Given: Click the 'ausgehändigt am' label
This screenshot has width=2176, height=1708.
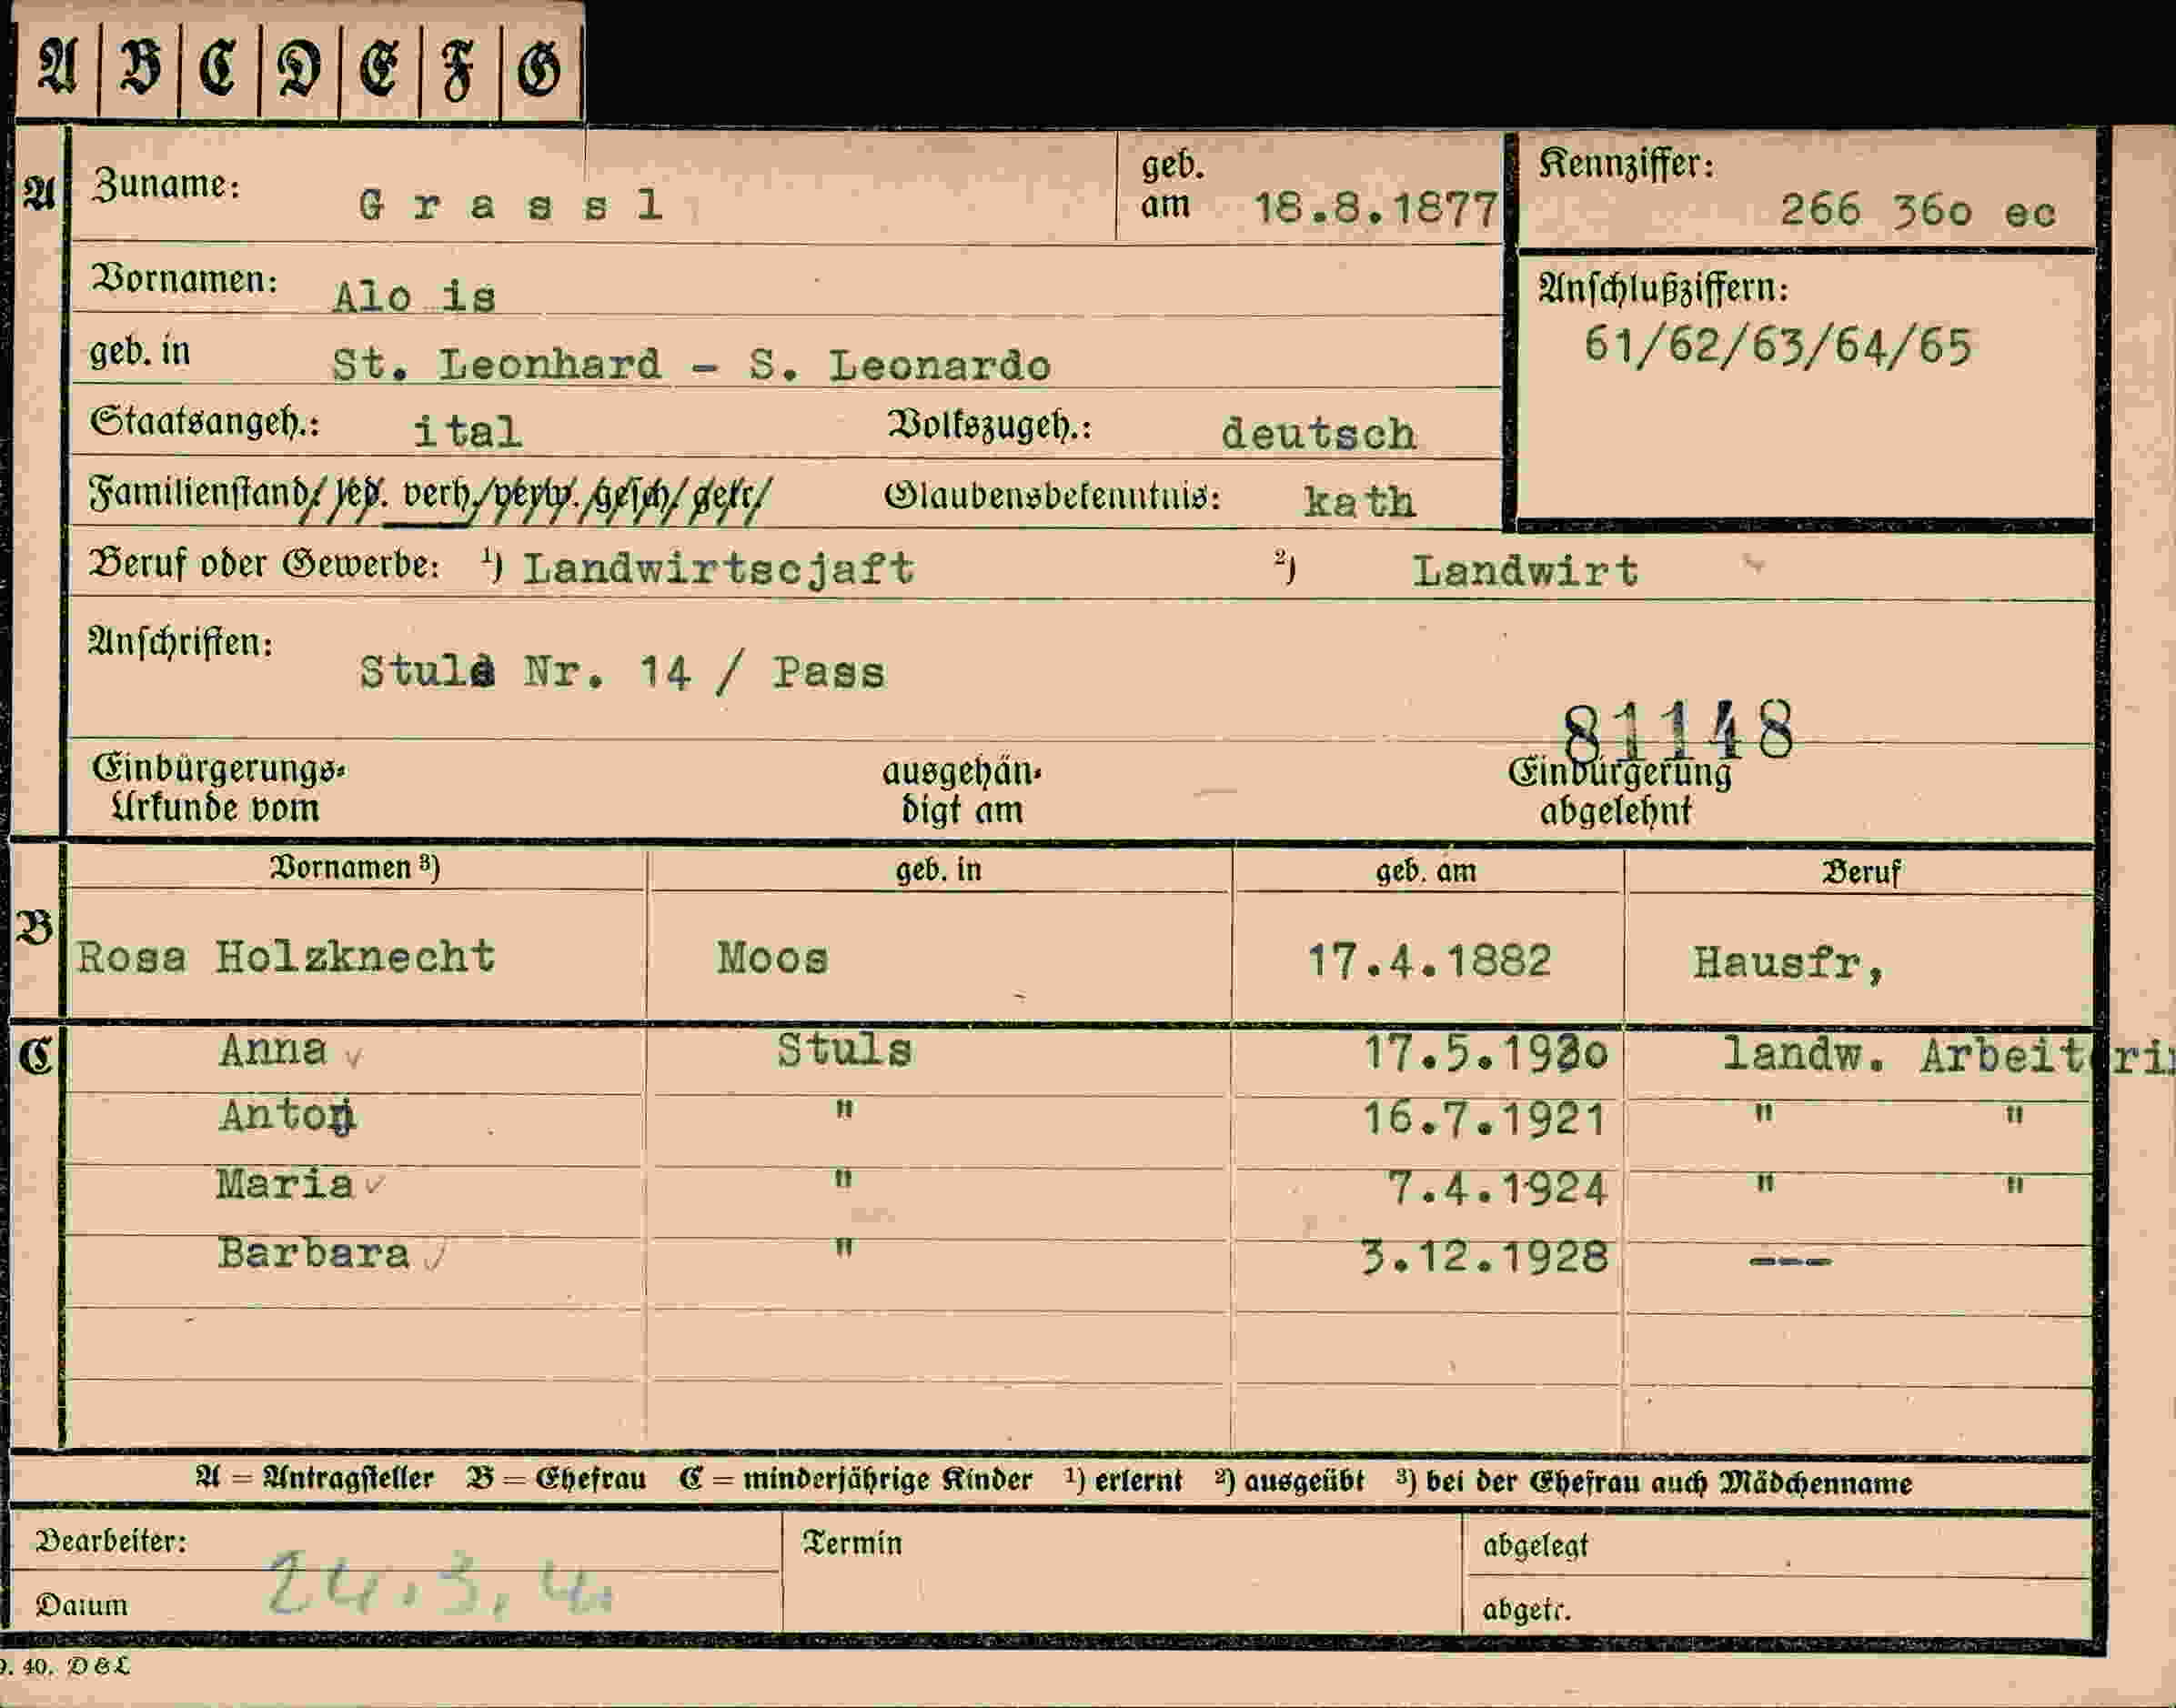Looking at the screenshot, I should pyautogui.click(x=962, y=790).
